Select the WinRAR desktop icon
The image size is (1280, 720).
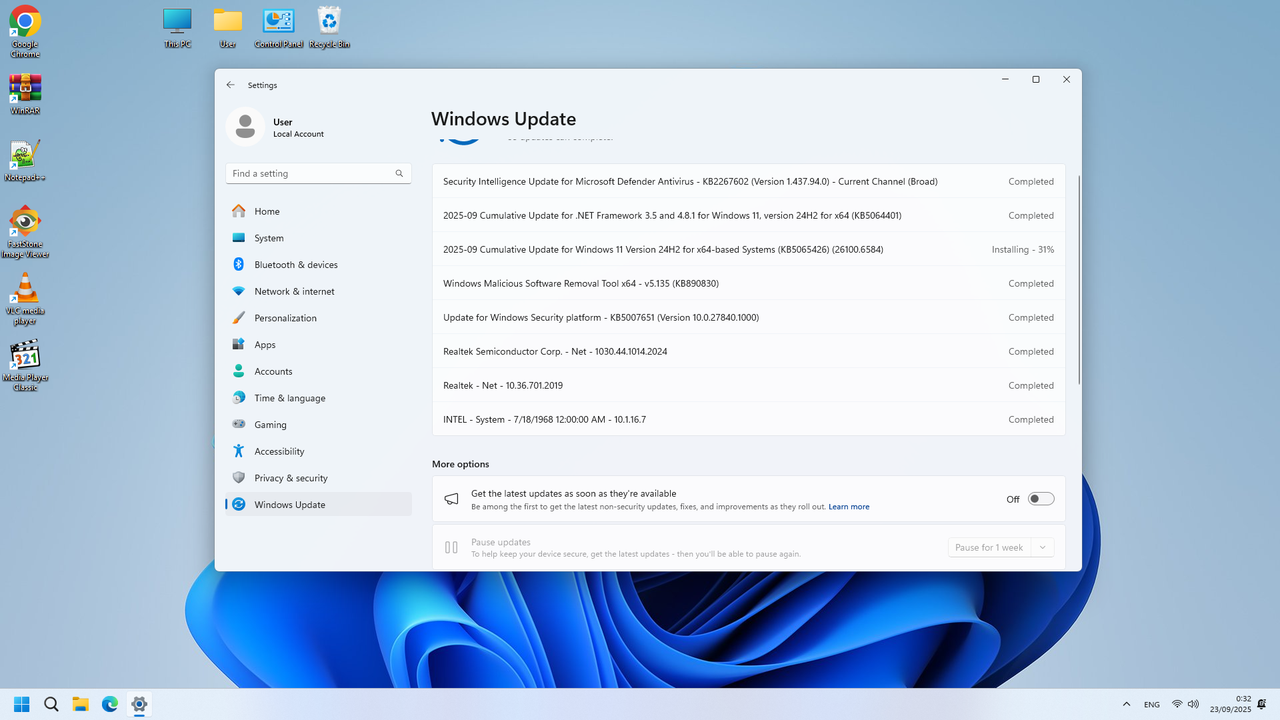coord(25,95)
